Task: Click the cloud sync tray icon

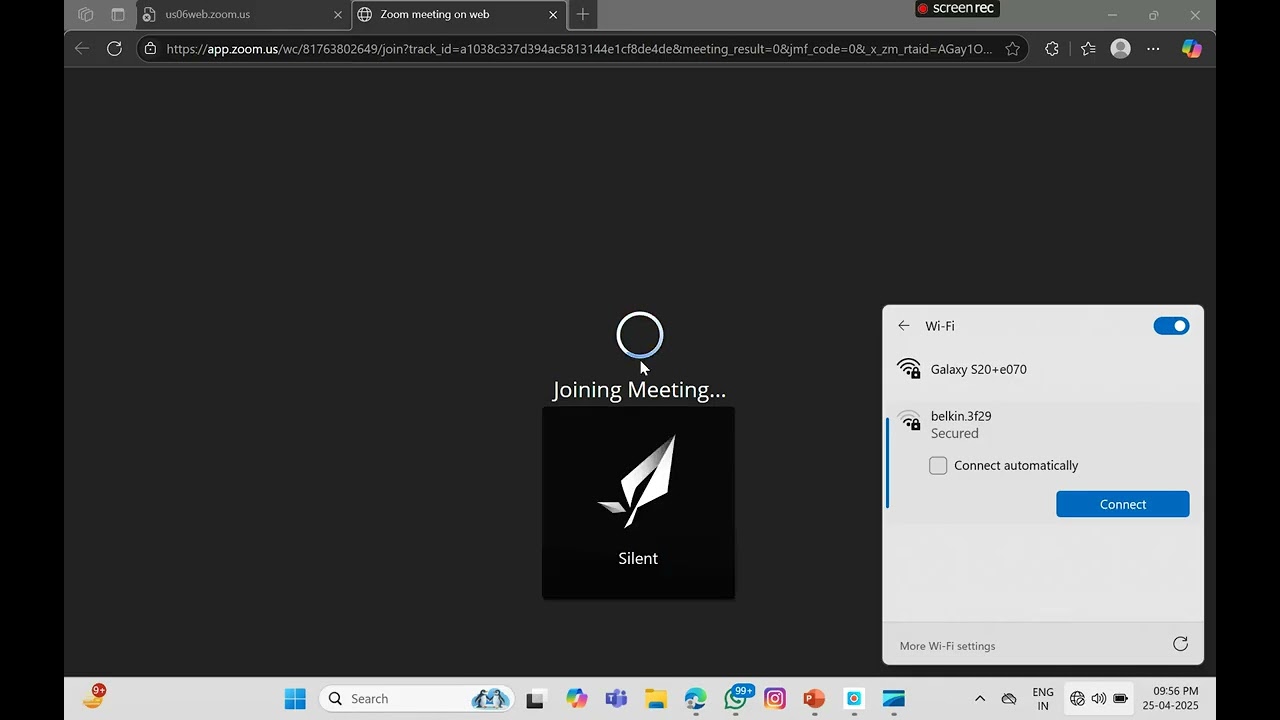Action: tap(1009, 699)
